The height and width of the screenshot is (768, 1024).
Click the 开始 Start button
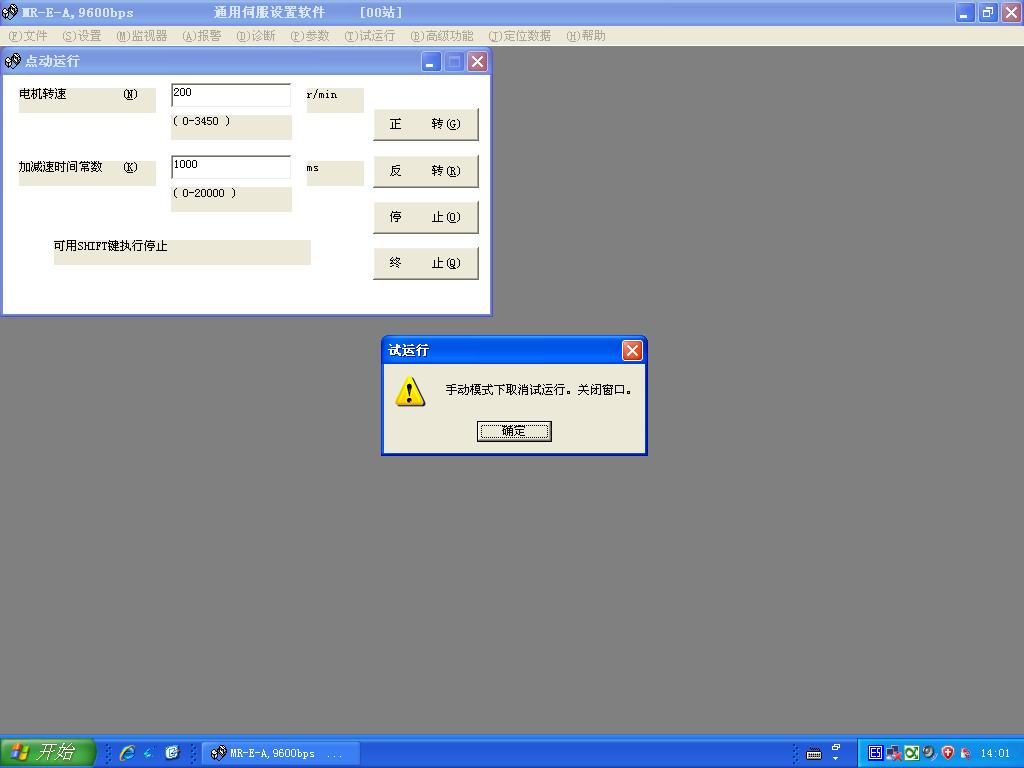click(x=47, y=753)
